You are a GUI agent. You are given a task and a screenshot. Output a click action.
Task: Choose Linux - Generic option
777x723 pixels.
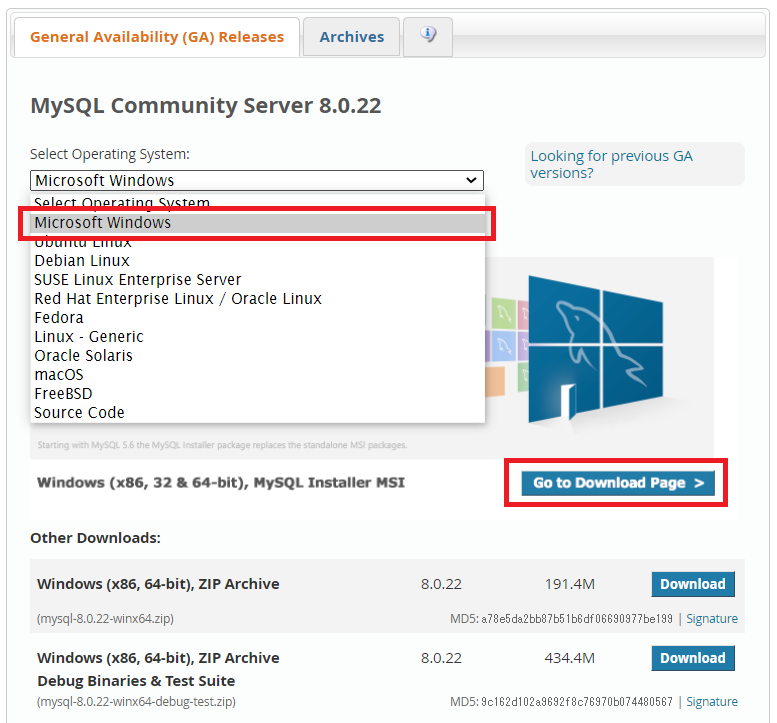[x=258, y=336]
